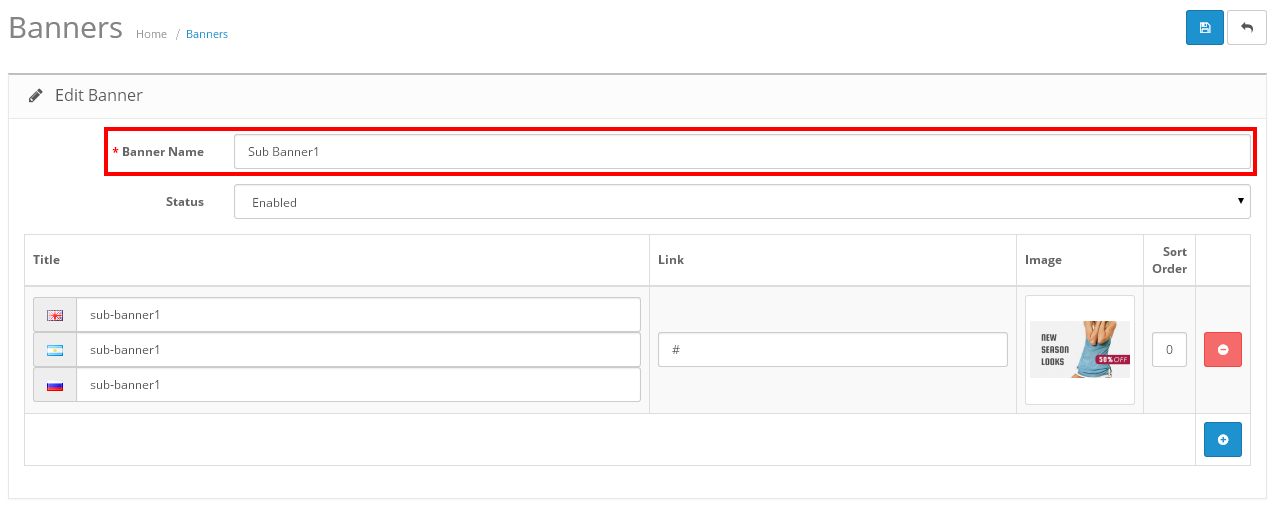Click the pencil icon beside Edit Banner
This screenshot has width=1279, height=507.
coord(36,96)
